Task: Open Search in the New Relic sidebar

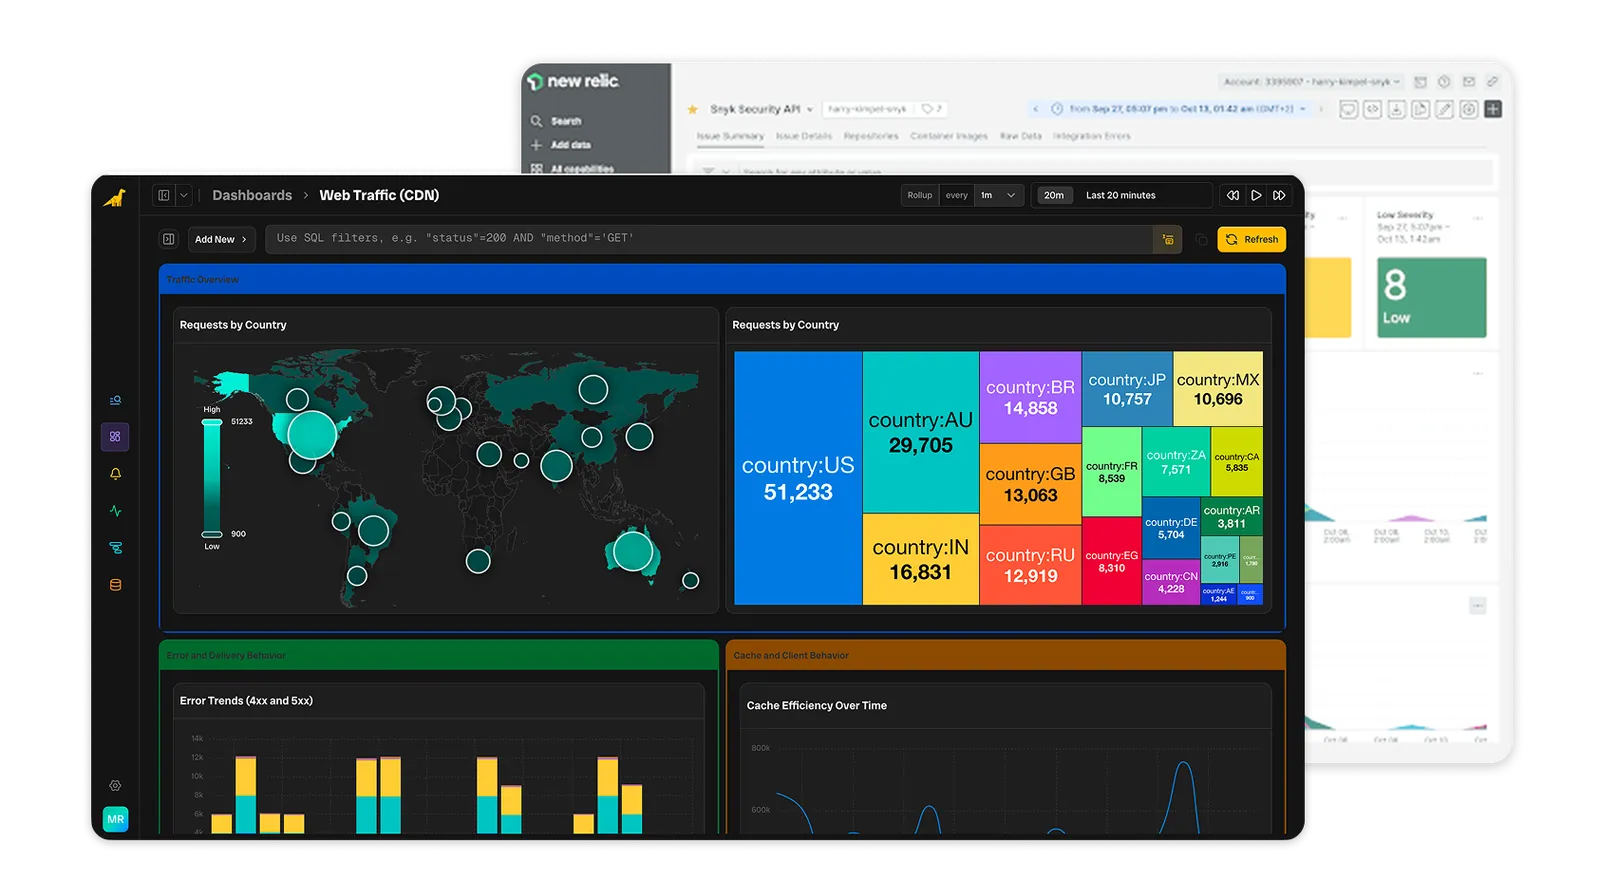Action: click(x=557, y=121)
